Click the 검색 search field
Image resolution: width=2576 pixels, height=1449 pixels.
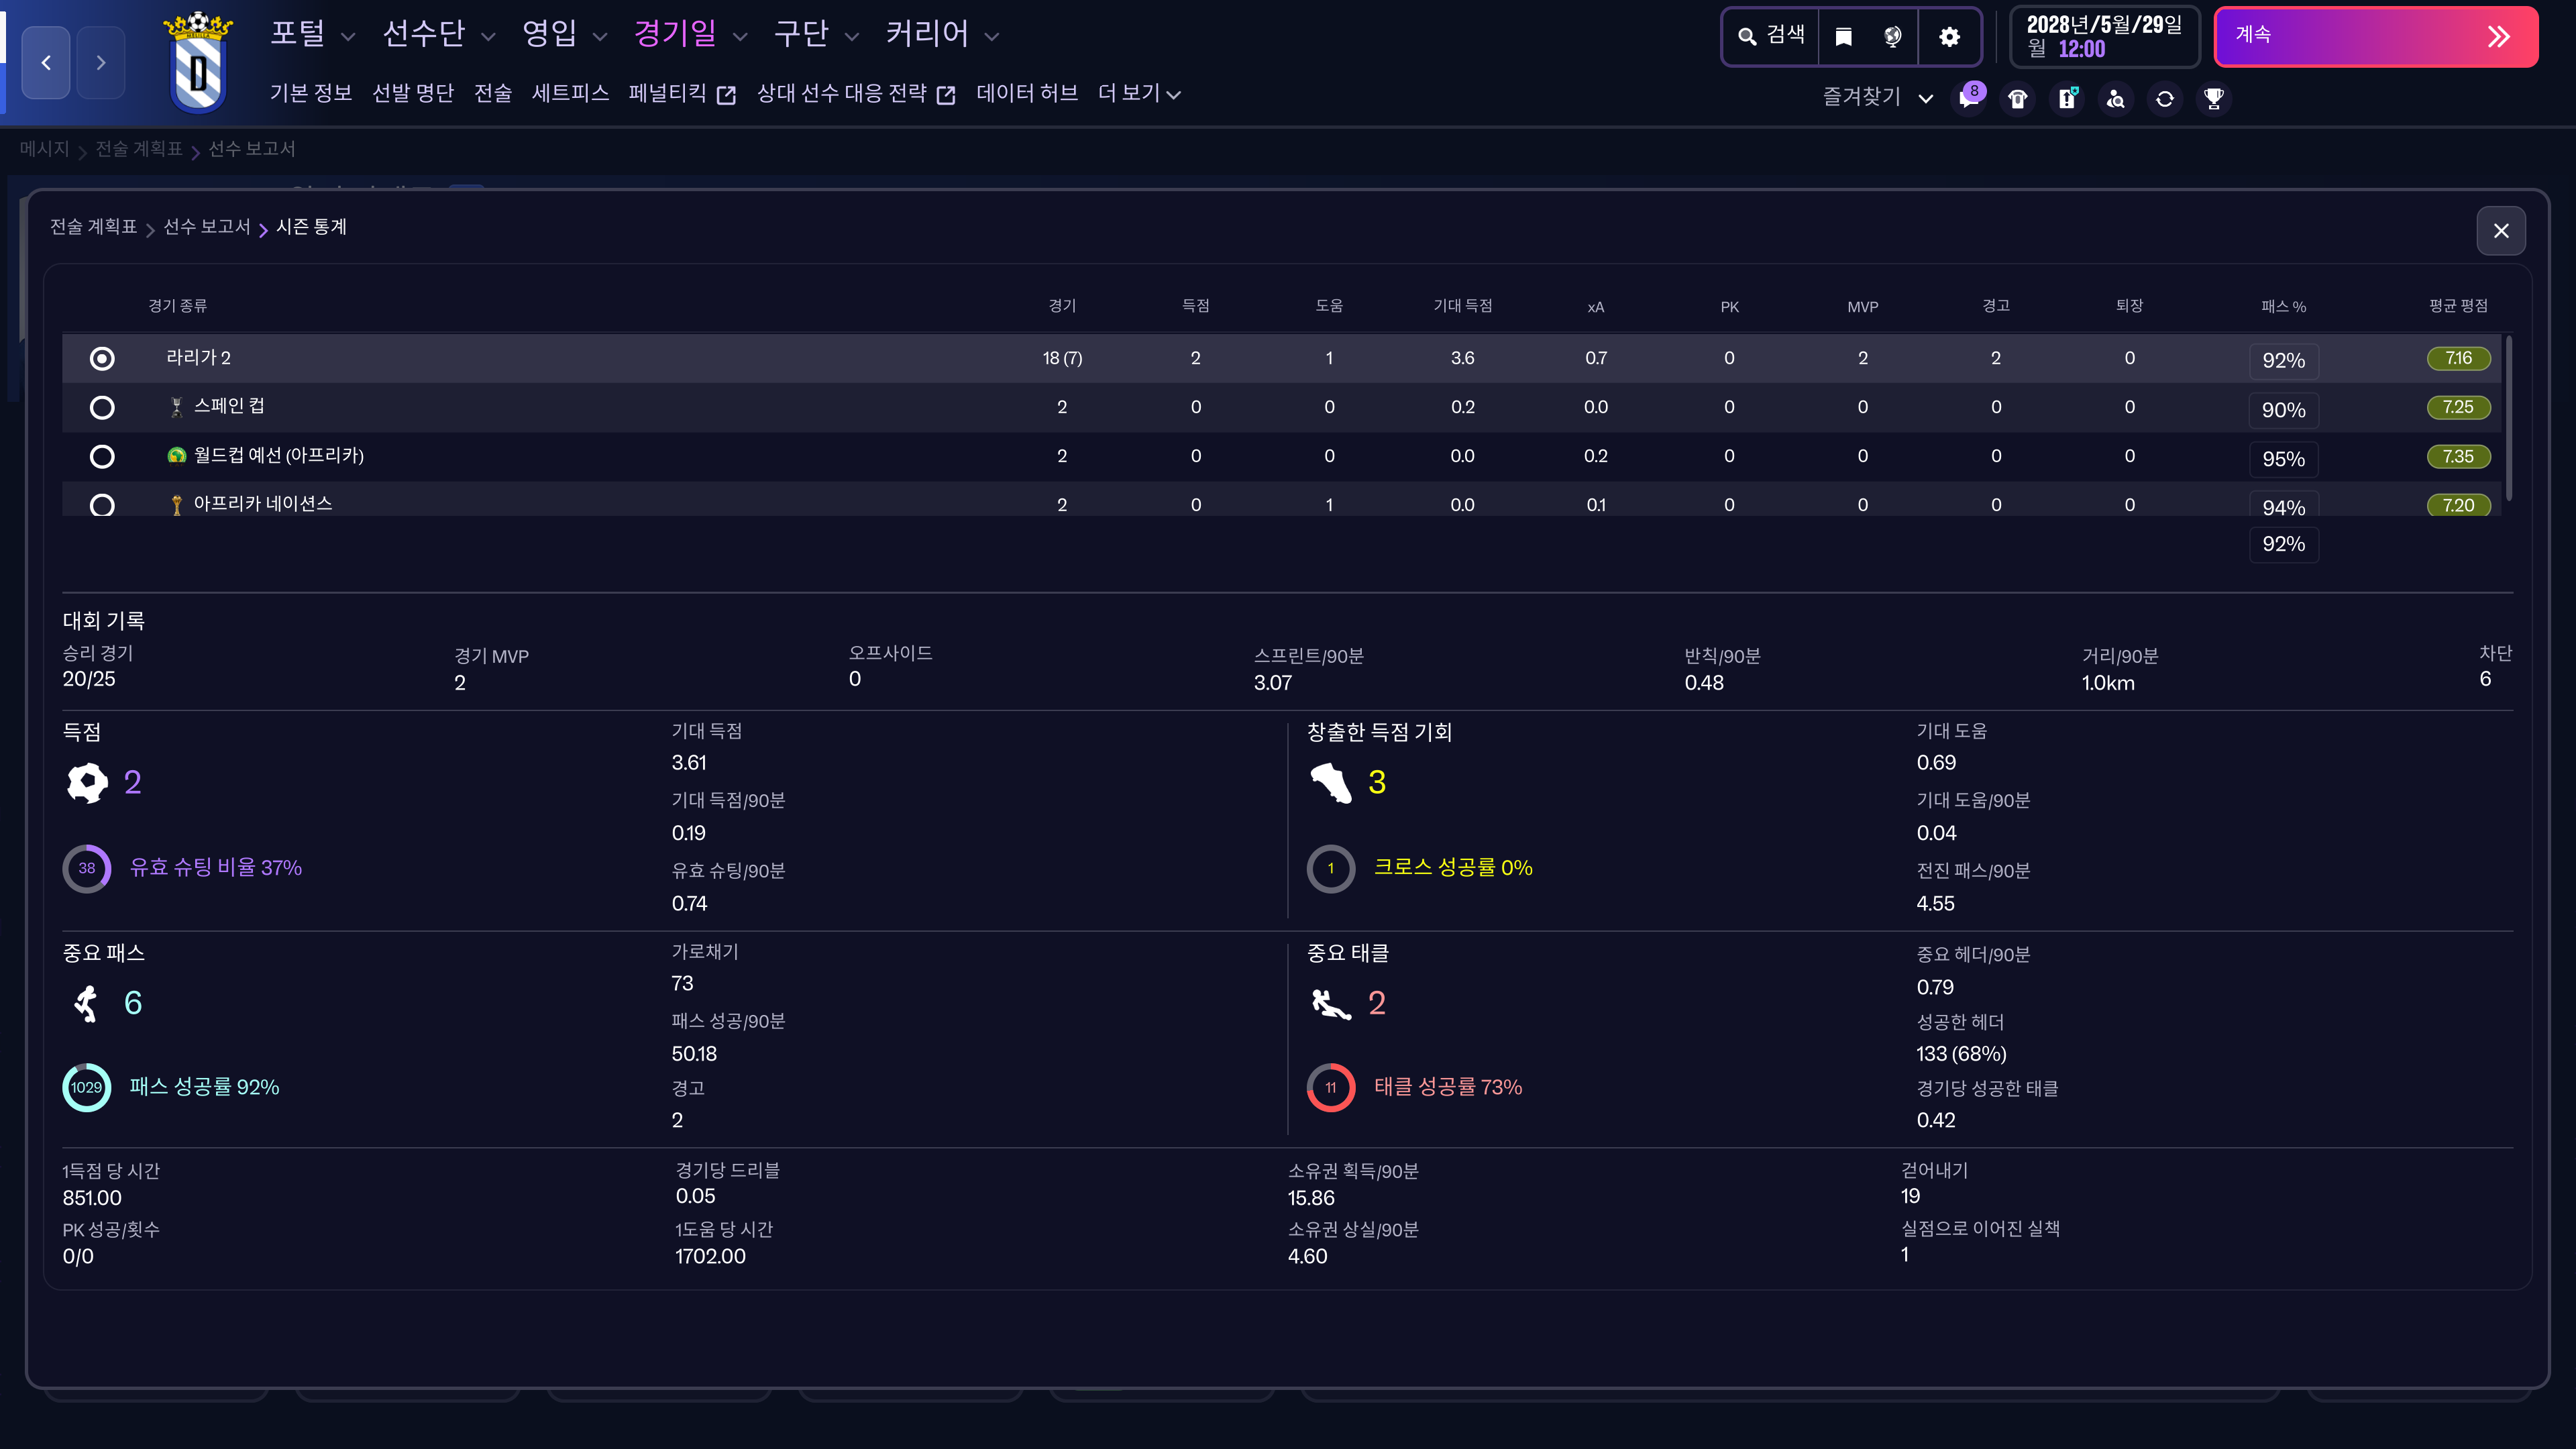coord(1771,37)
